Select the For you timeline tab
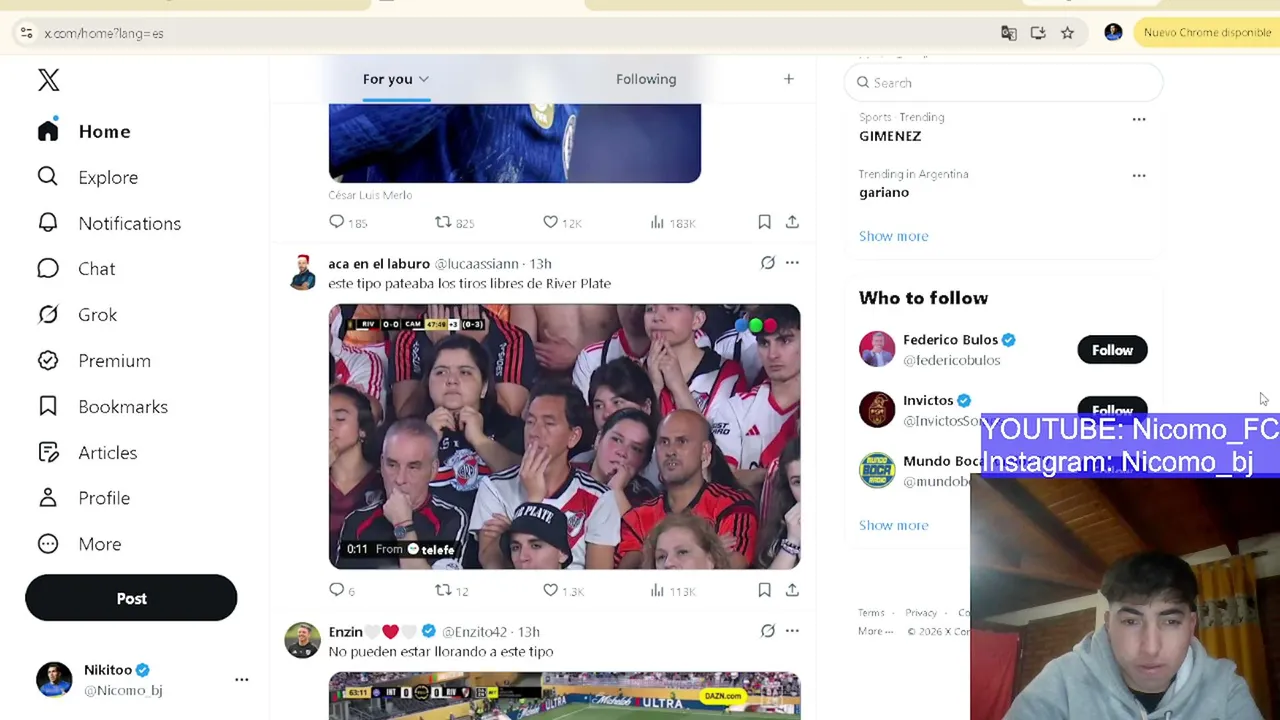The height and width of the screenshot is (720, 1280). (388, 79)
